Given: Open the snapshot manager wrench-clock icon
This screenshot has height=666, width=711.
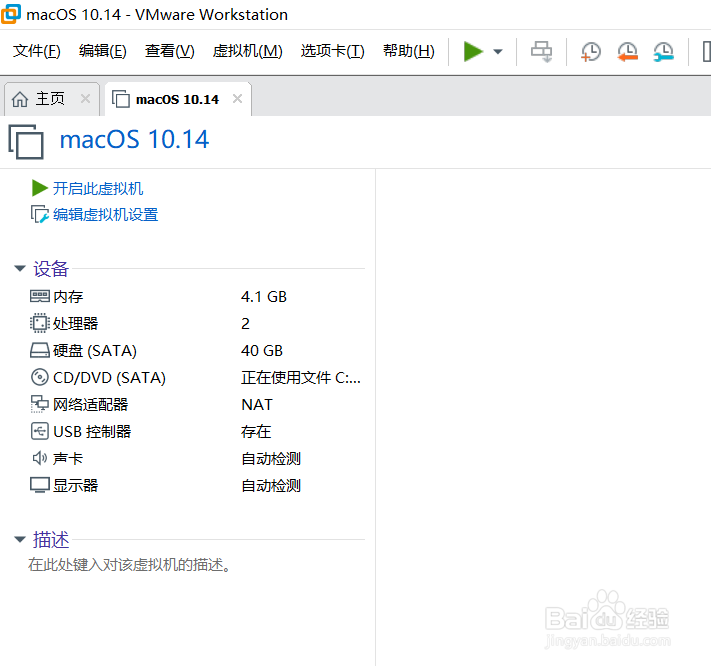Looking at the screenshot, I should tap(663, 52).
